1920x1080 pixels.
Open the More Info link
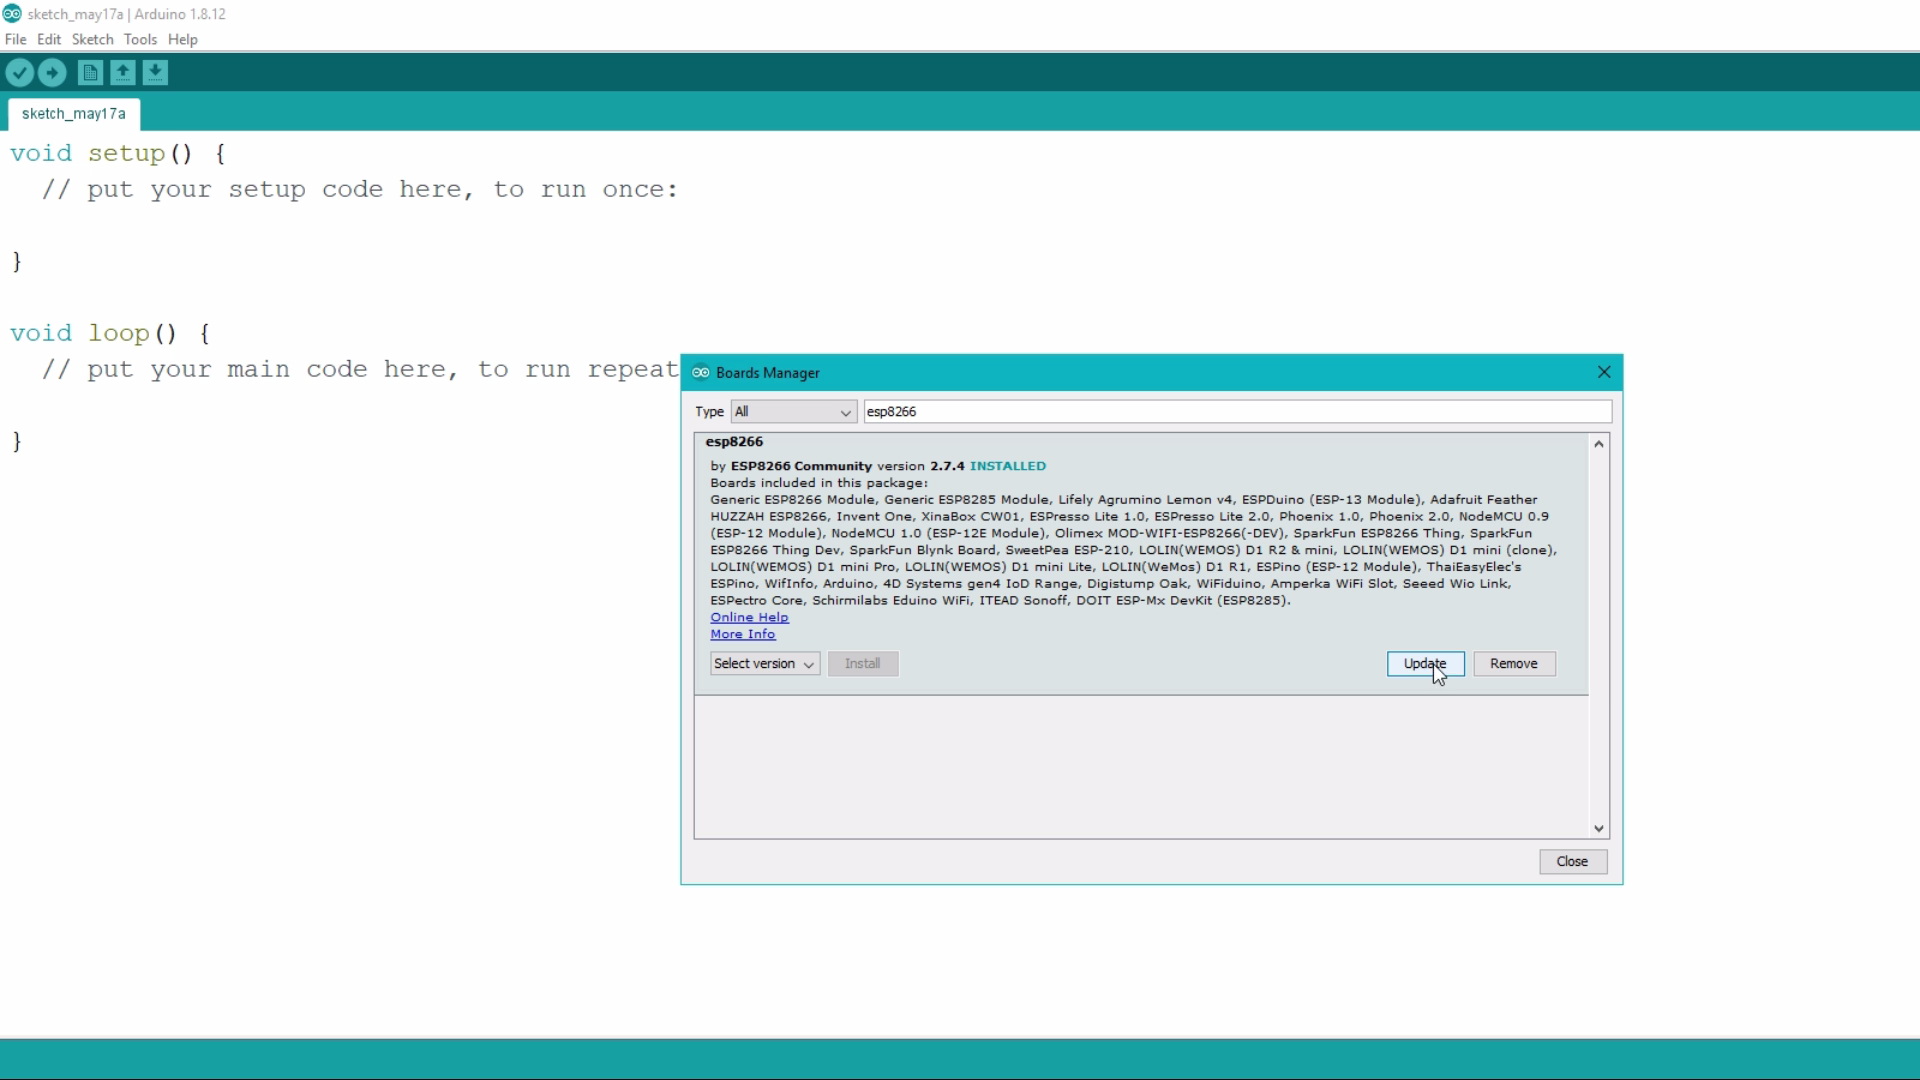click(x=742, y=635)
